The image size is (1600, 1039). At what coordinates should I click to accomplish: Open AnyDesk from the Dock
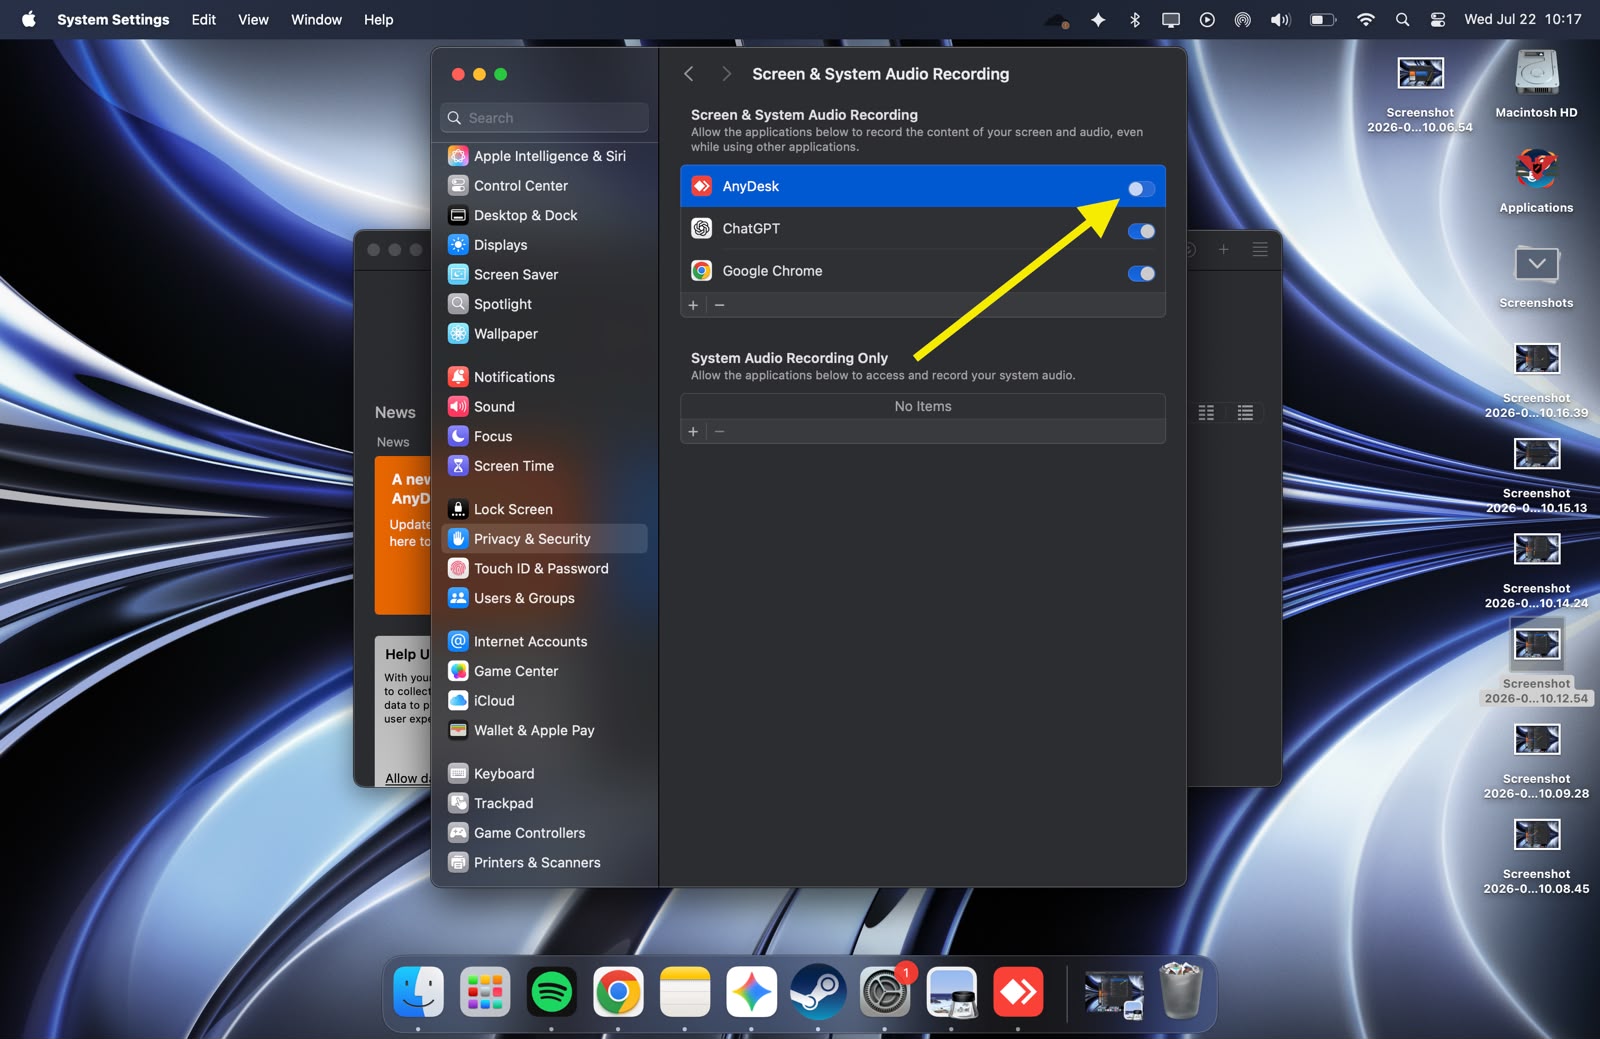click(1018, 992)
